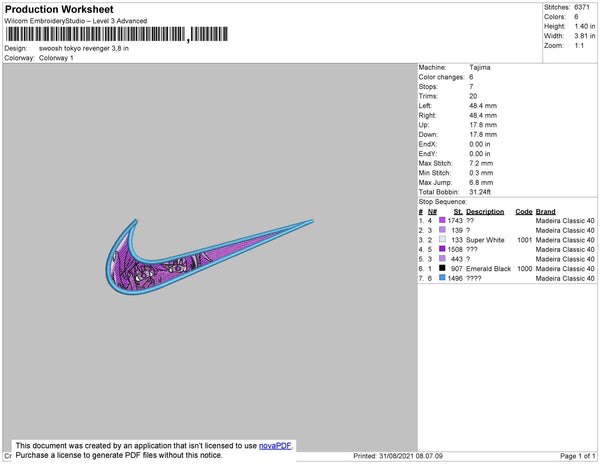Screen dimensions: 600x464
Task: Select the 'Page 1 of 1' footer
Action: [578, 456]
